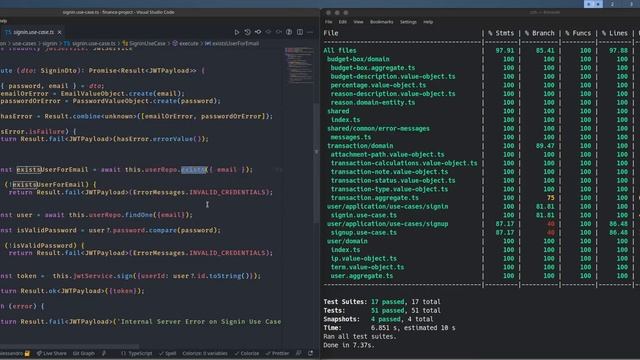The width and height of the screenshot is (640, 360).
Task: Click transaction.aggregate.ts in coverage output
Action: point(375,198)
